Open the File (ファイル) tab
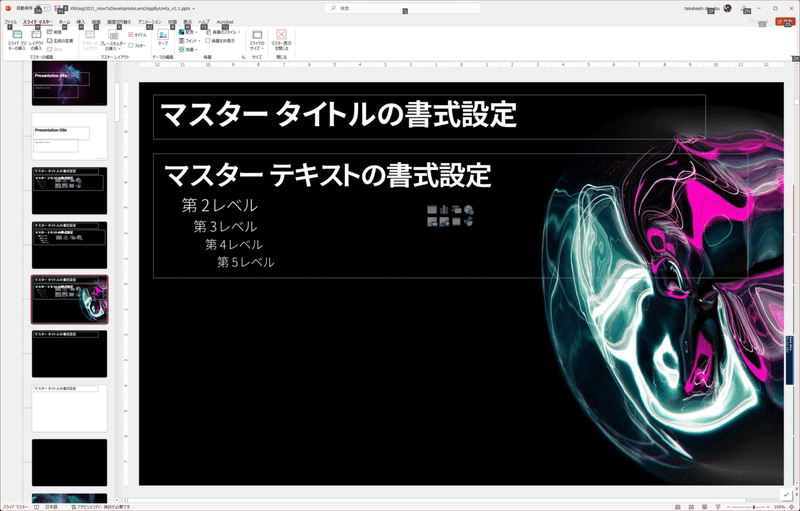 pos(10,22)
